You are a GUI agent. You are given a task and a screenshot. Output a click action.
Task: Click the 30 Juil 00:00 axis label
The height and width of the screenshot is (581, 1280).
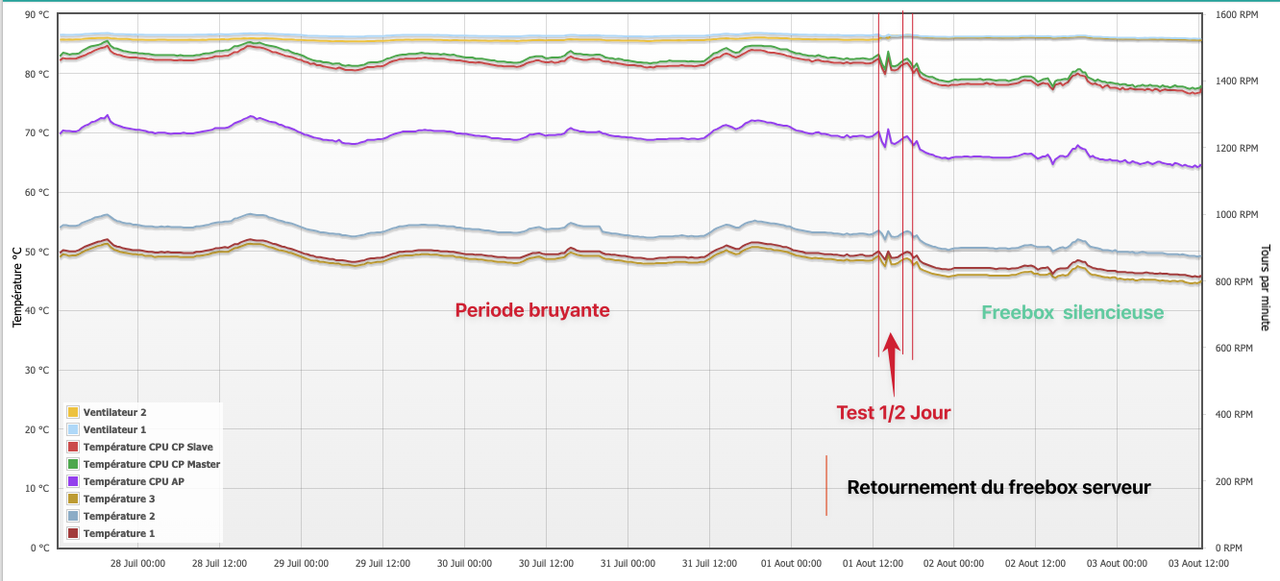tap(465, 563)
